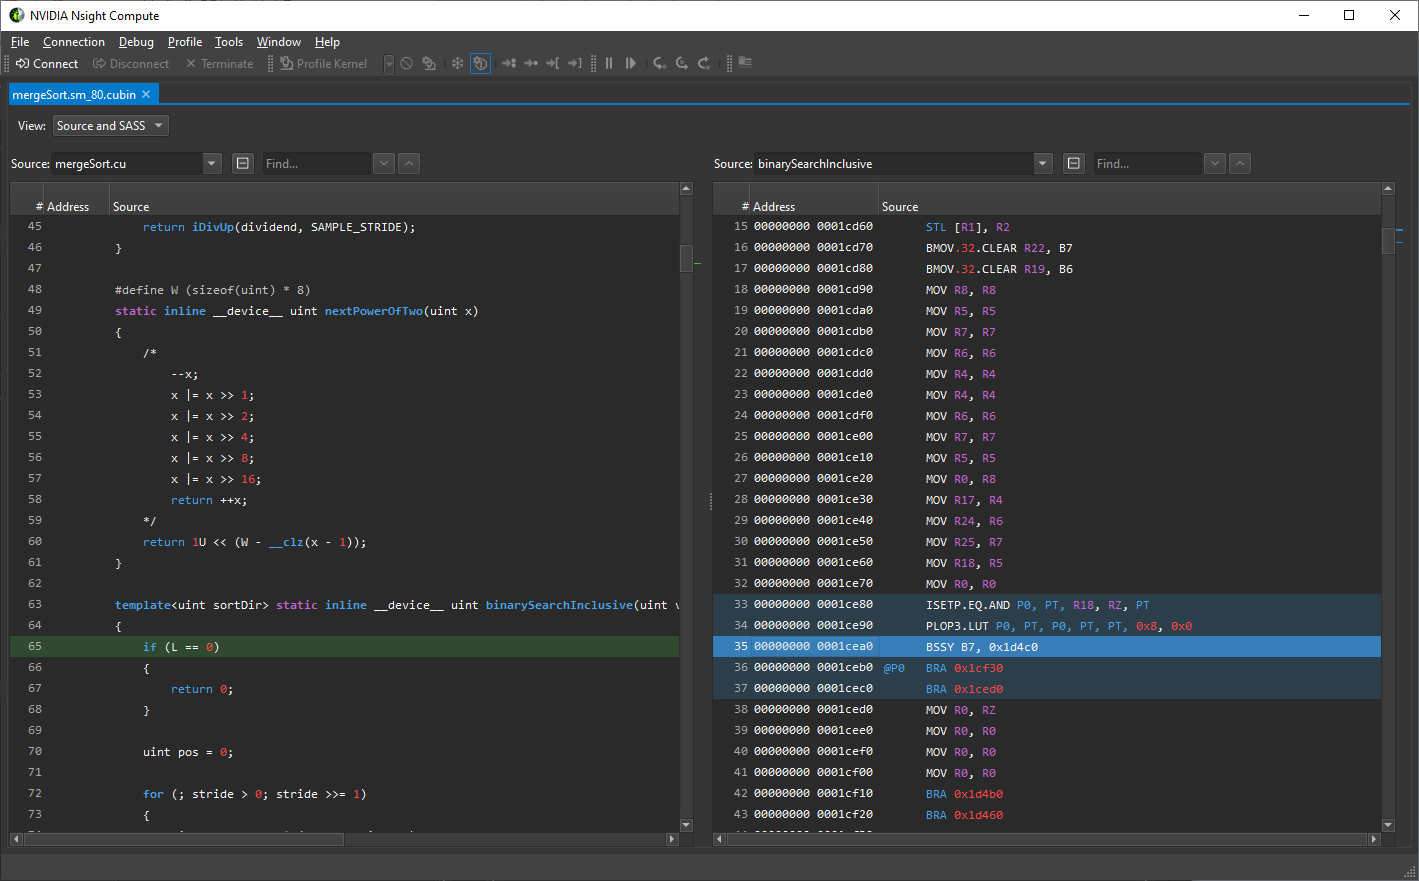Open the File menu
This screenshot has height=881, width=1419.
point(20,42)
